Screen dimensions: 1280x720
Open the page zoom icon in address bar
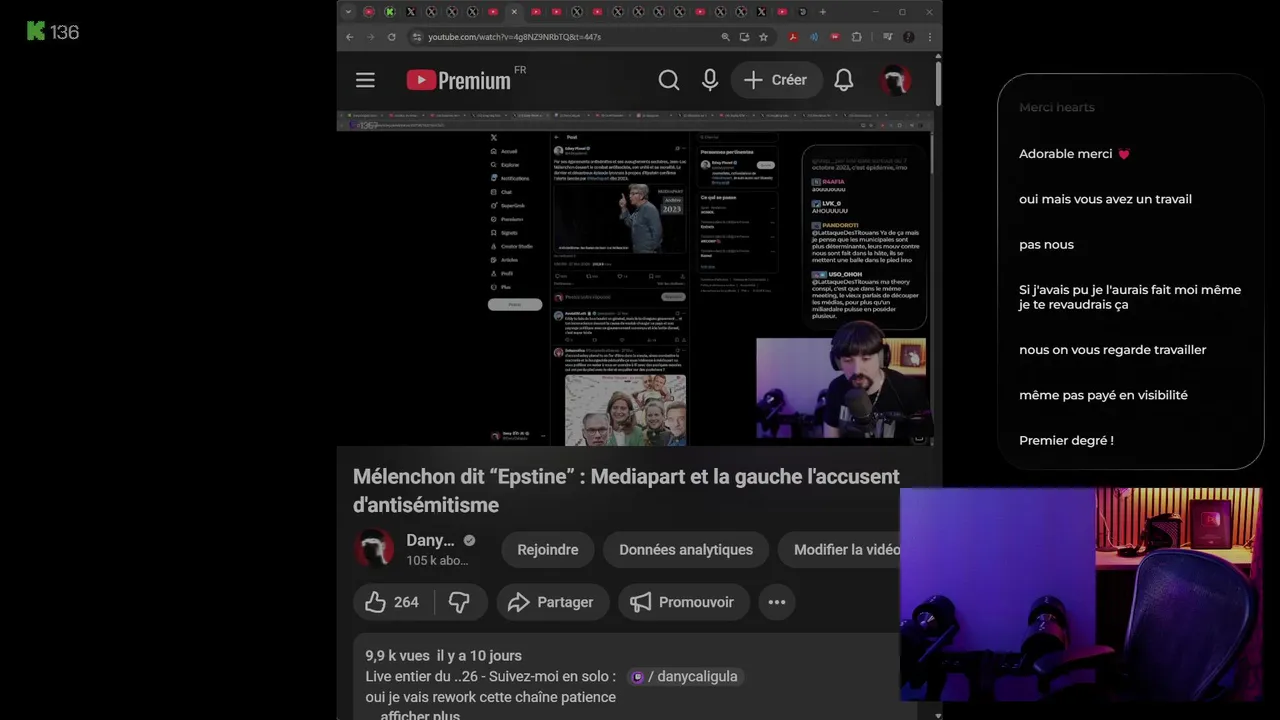(x=726, y=37)
